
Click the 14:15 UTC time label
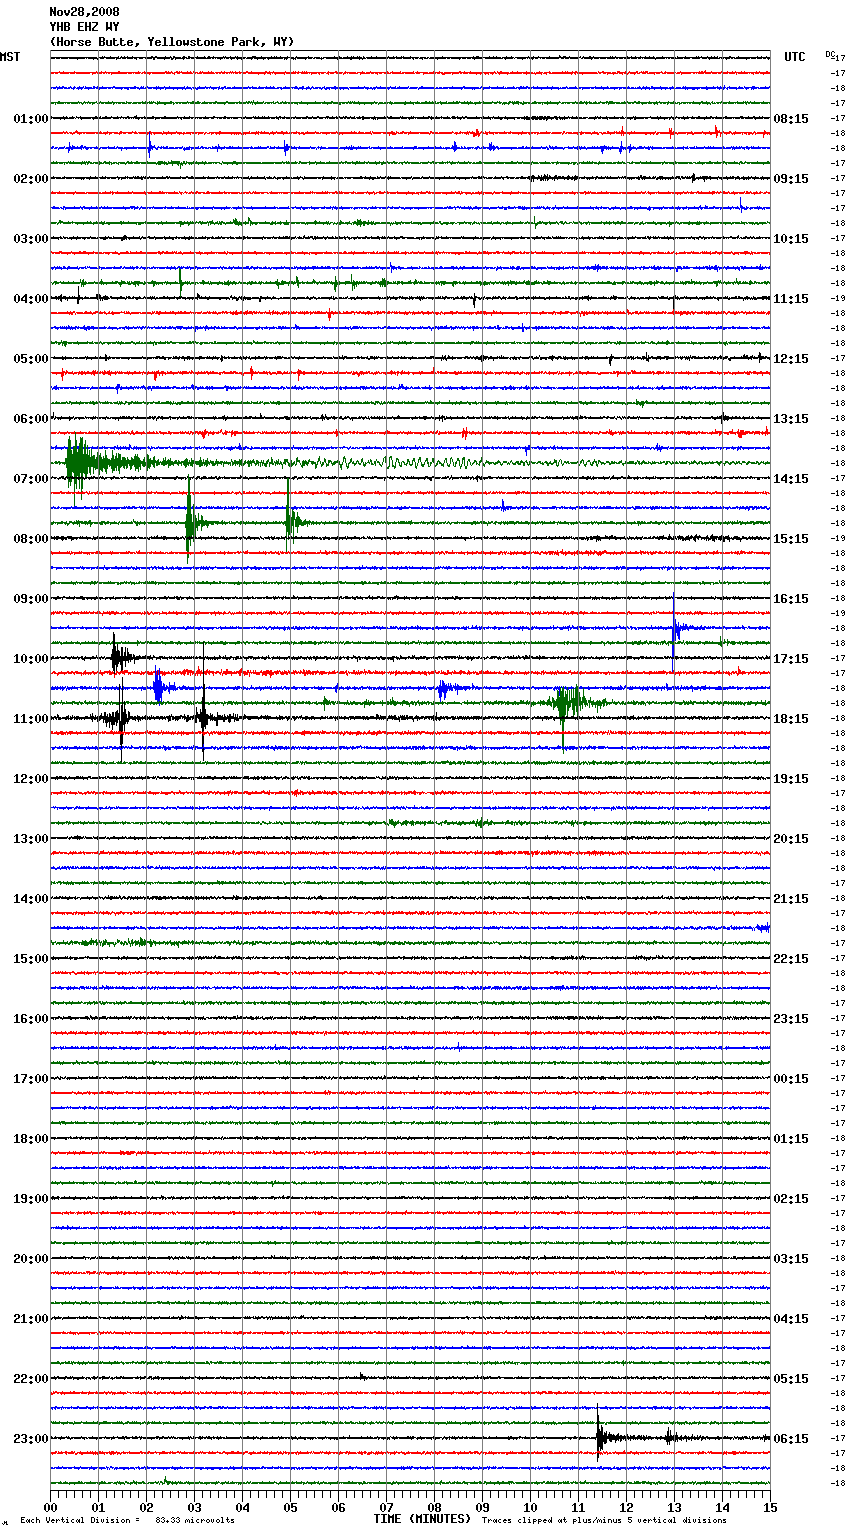coord(791,479)
